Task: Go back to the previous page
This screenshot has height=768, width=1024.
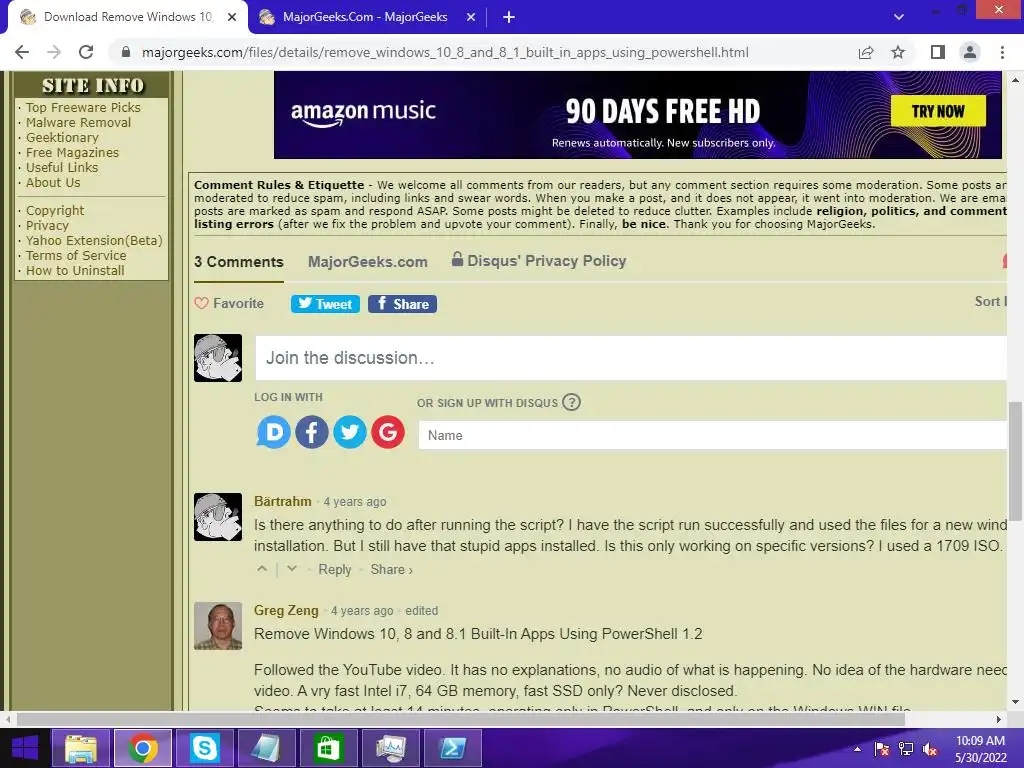Action: point(22,52)
